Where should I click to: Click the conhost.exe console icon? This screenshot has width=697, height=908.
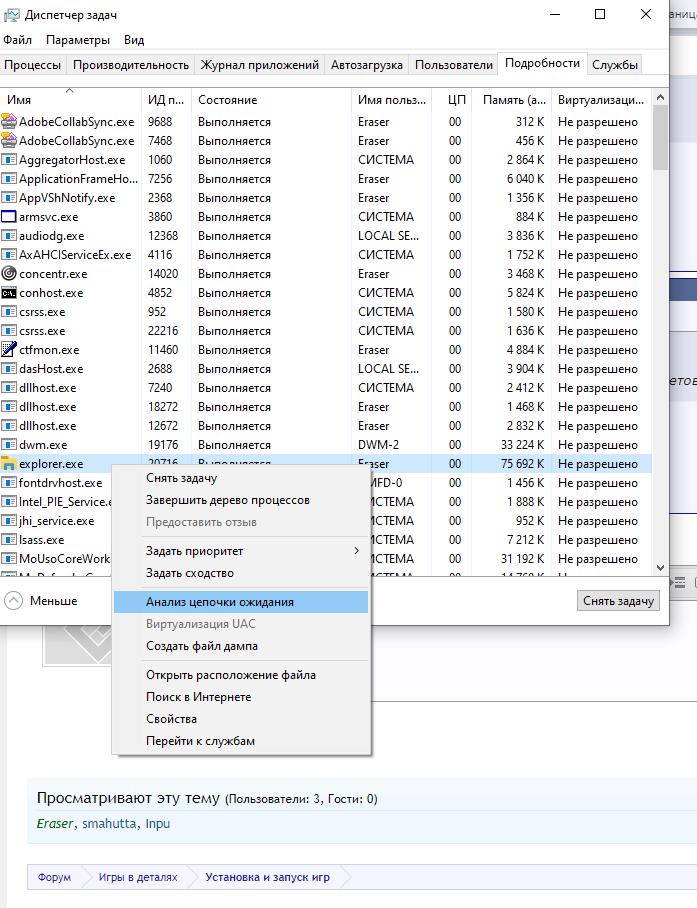[x=9, y=293]
